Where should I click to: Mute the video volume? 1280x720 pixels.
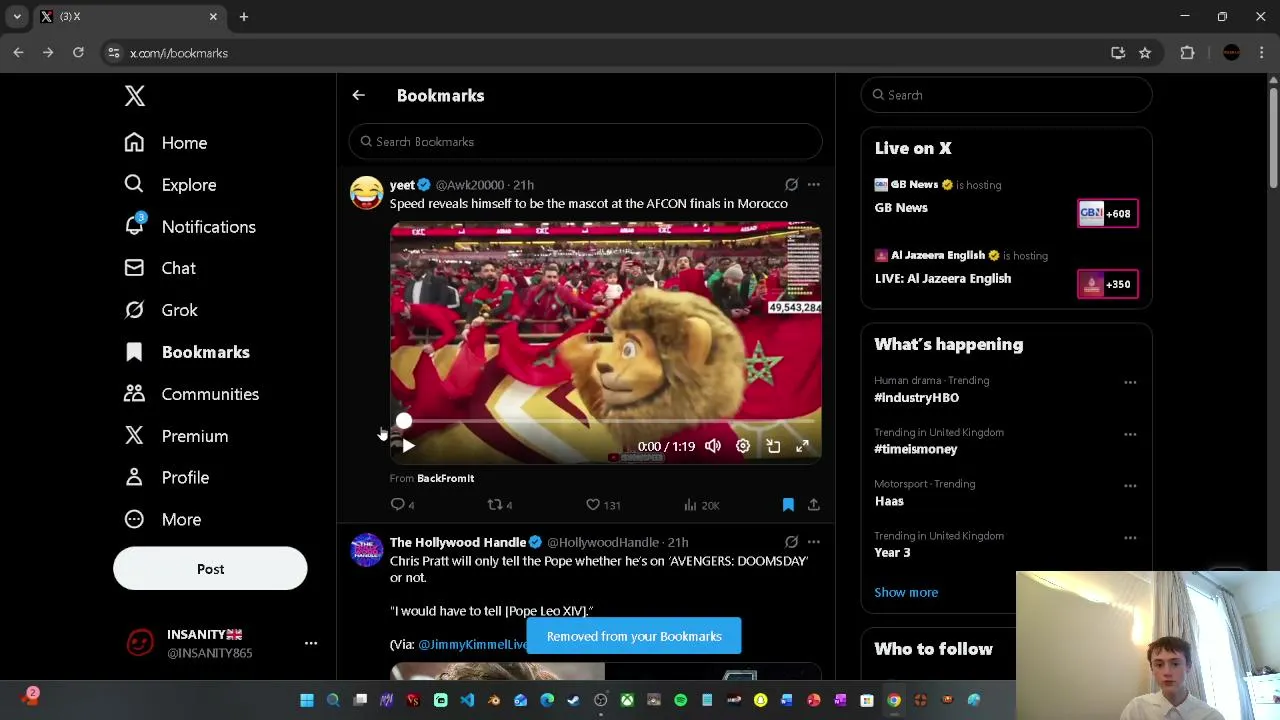coord(713,446)
